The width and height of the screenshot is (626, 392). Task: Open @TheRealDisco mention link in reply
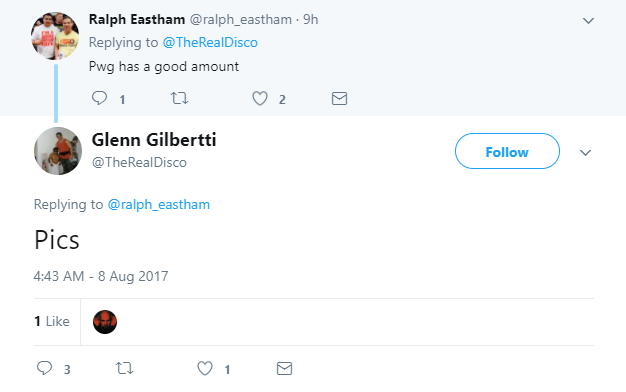[210, 42]
